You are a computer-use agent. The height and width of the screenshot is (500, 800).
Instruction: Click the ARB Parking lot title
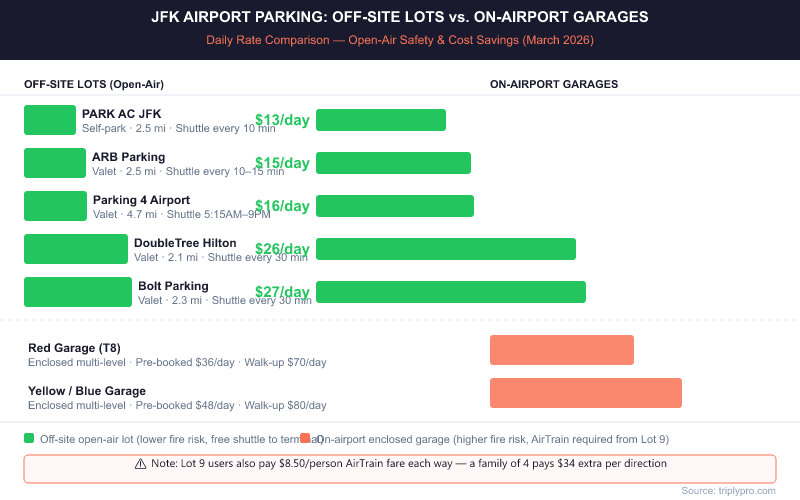click(x=129, y=157)
